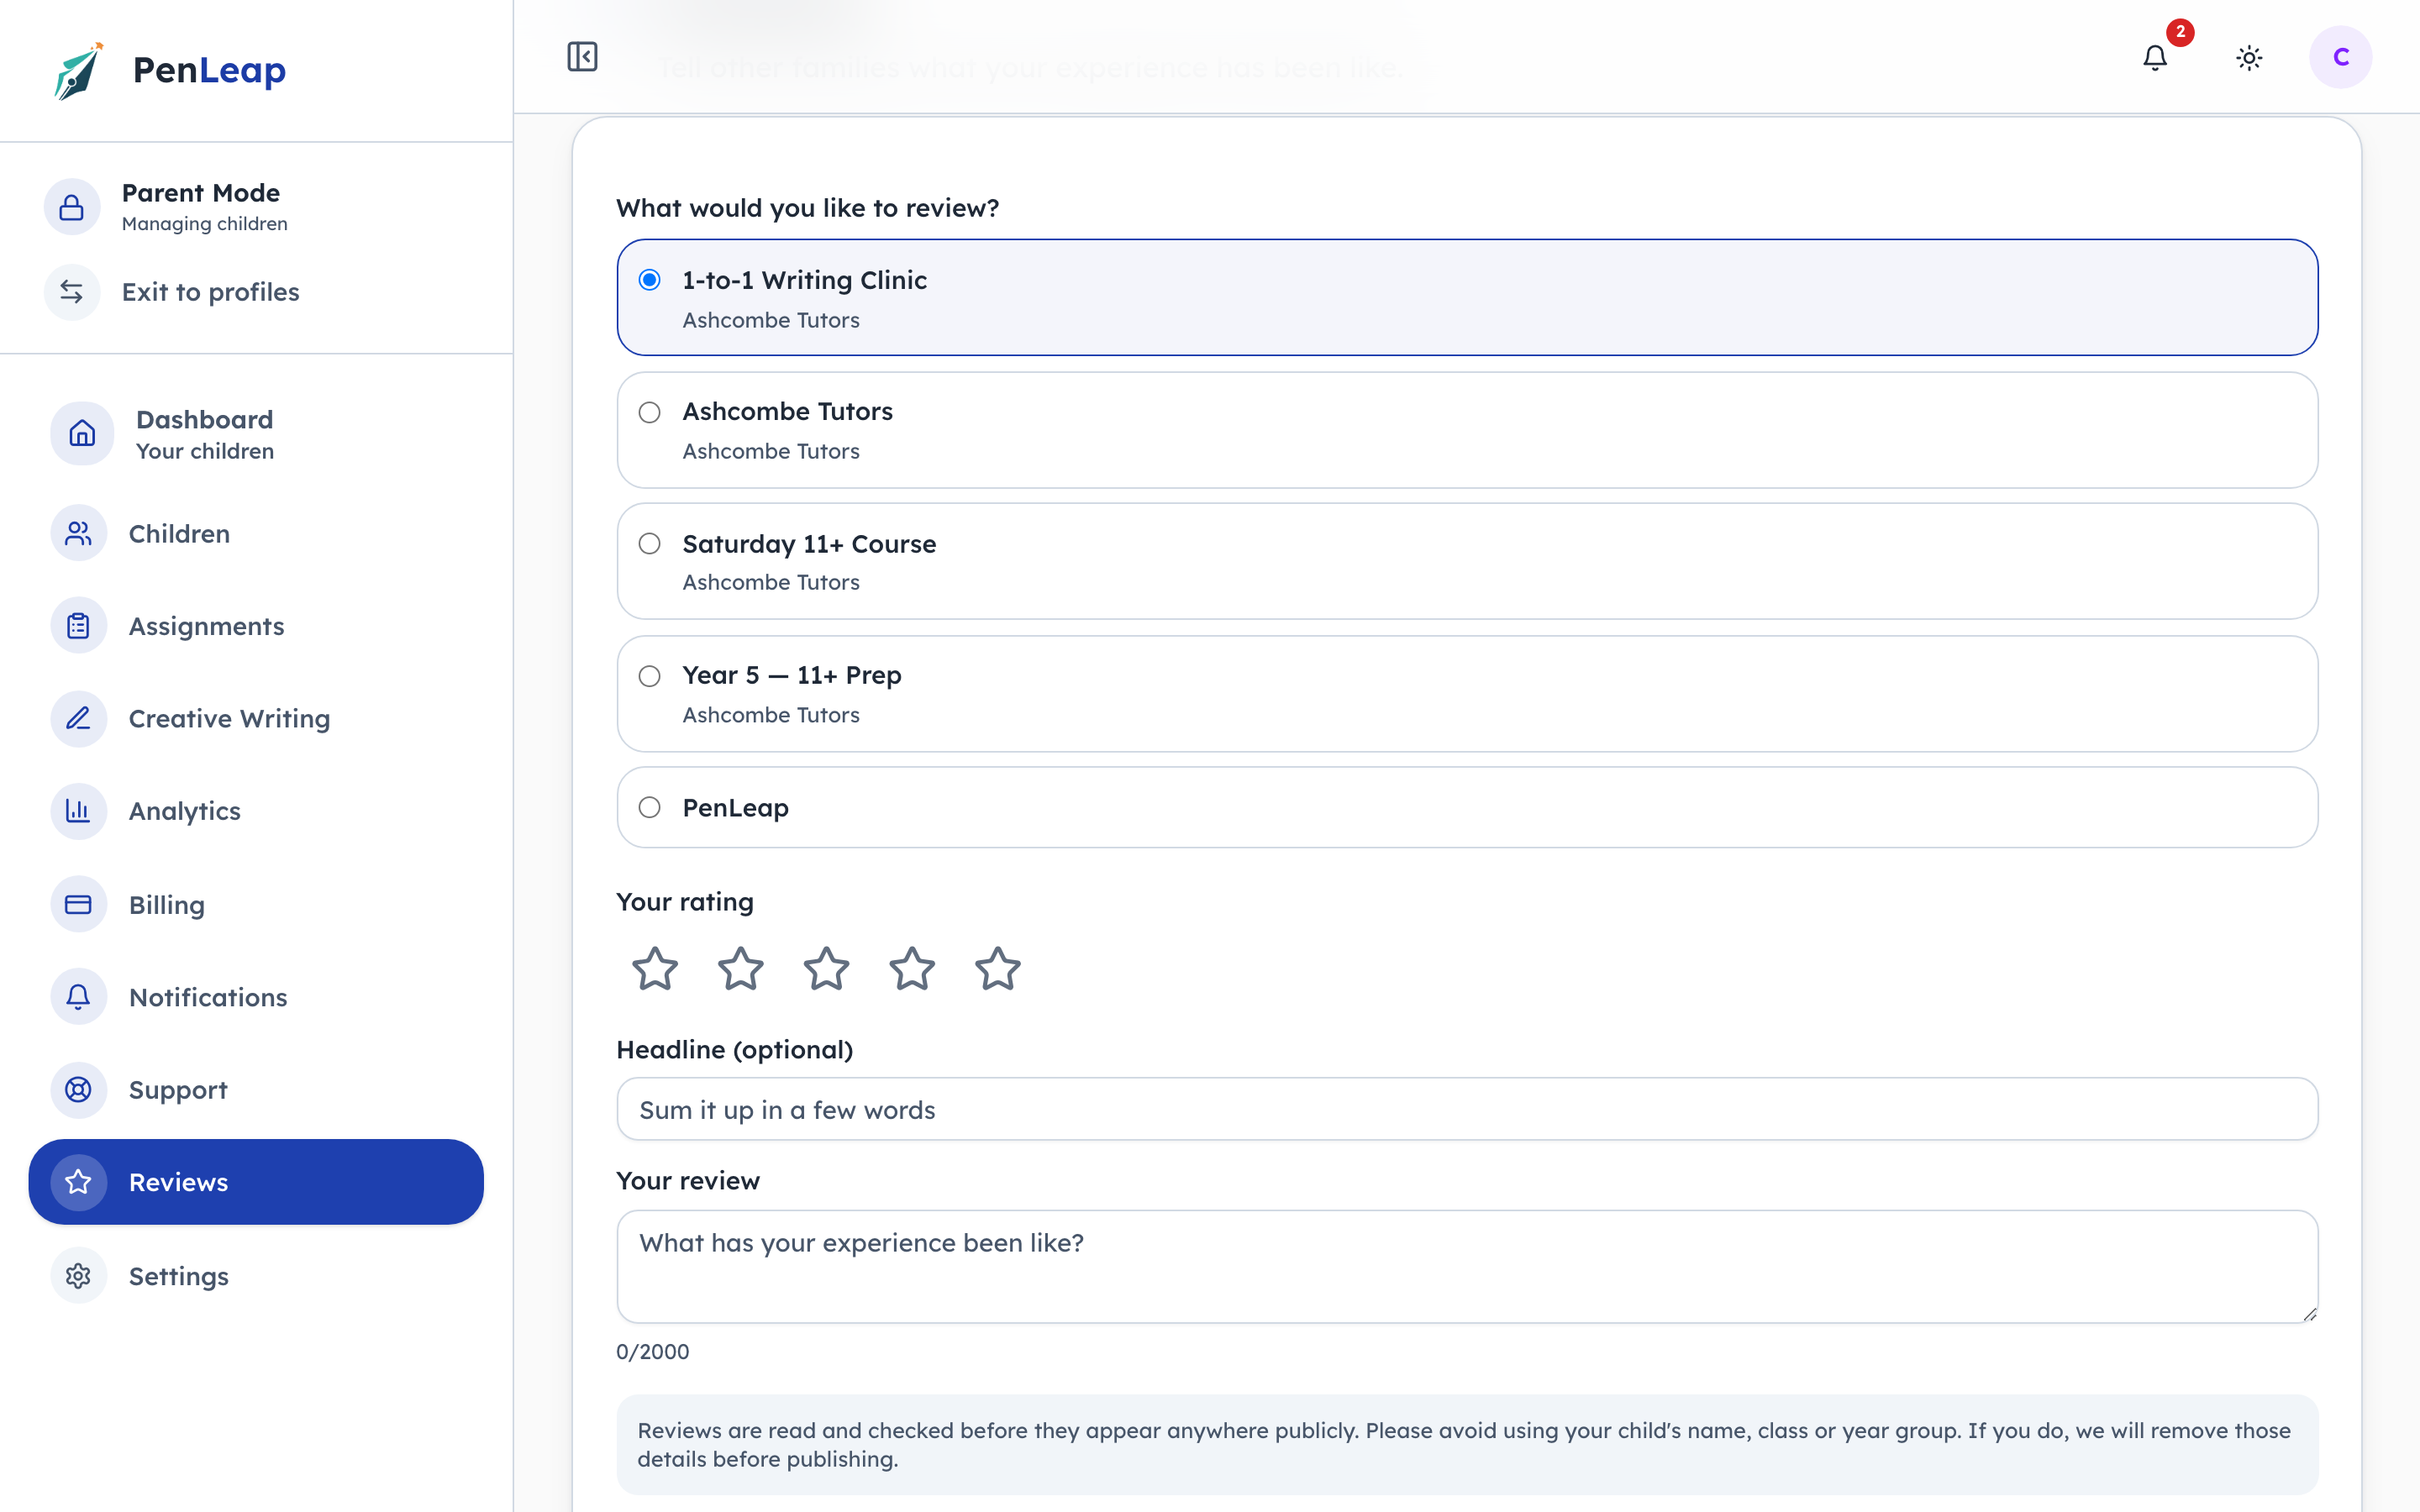Open the Dashboard menu item

point(256,434)
